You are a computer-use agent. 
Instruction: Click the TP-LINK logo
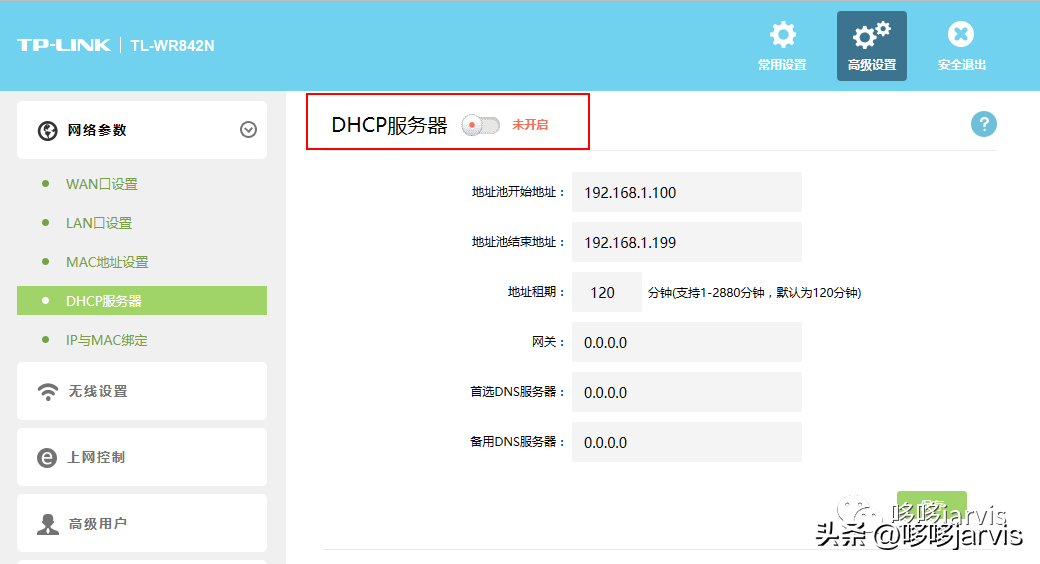[x=64, y=45]
